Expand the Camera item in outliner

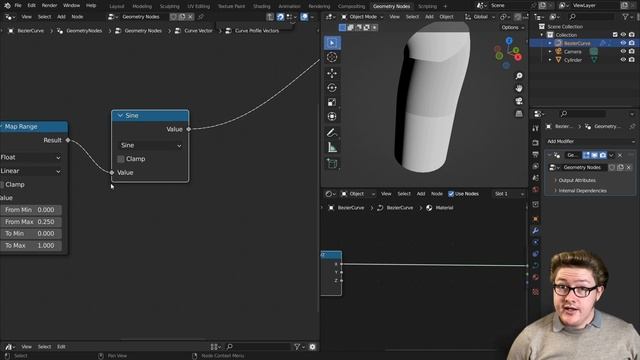tap(550, 52)
